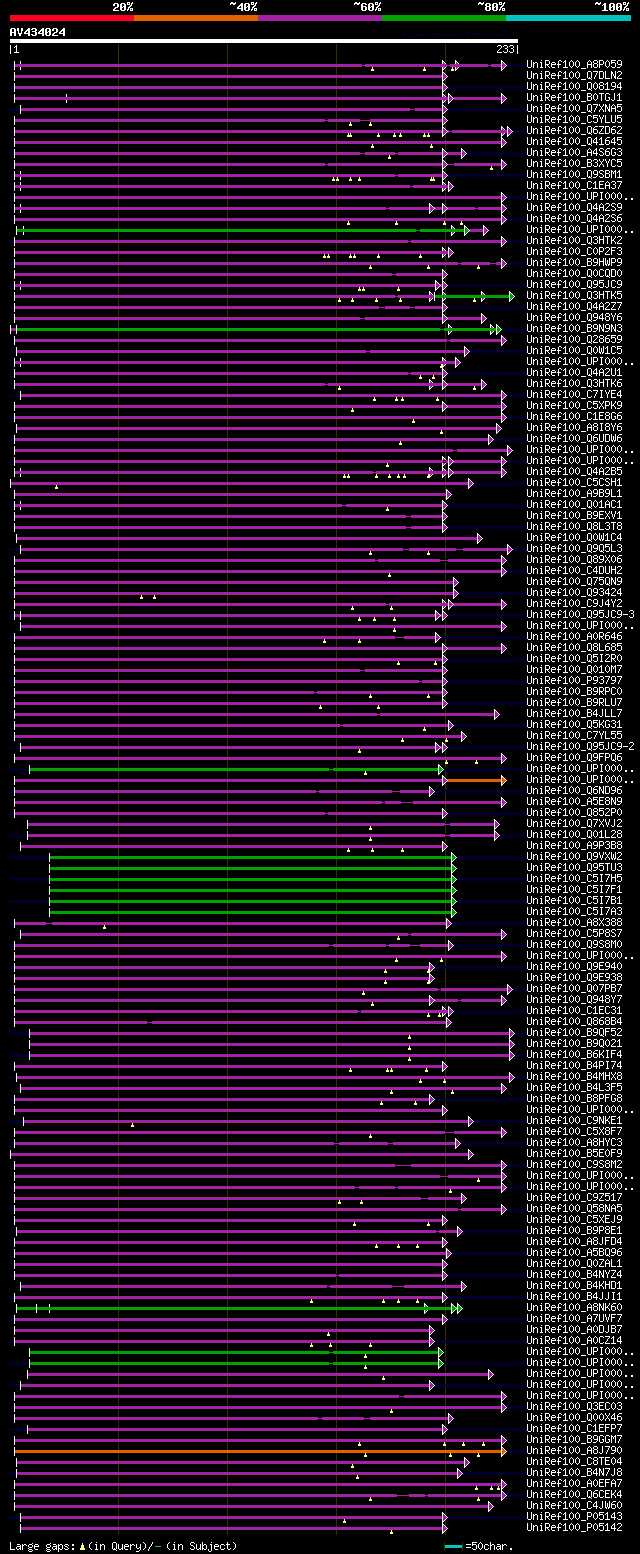Select hit label UniRef100_Q6UDW6
Screen dimensions: 640x1554
pyautogui.click(x=574, y=438)
